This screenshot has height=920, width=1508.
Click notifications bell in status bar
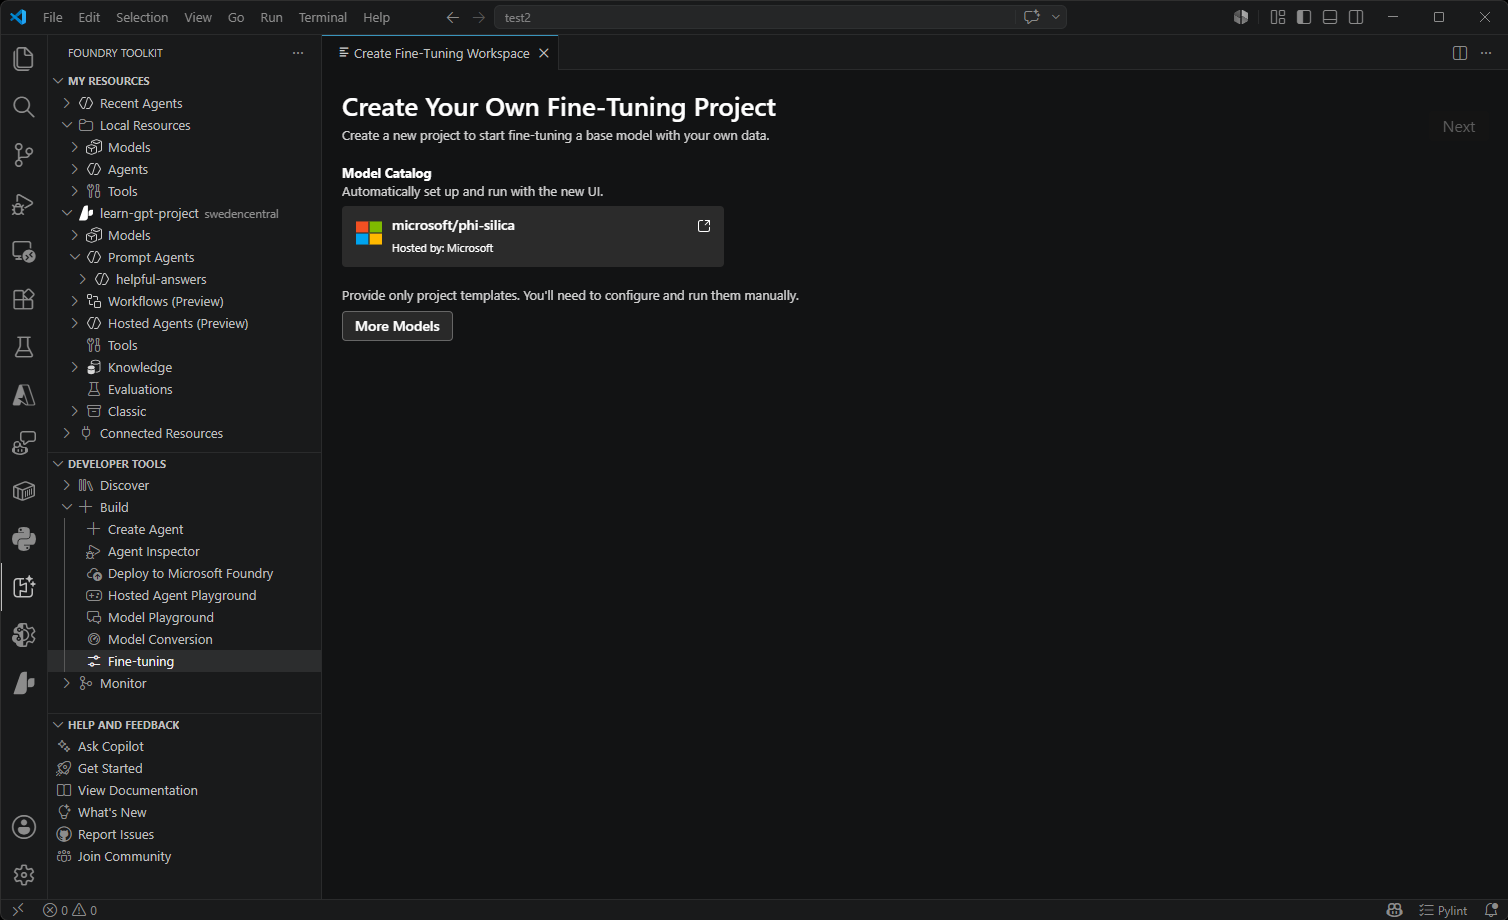click(x=1491, y=910)
